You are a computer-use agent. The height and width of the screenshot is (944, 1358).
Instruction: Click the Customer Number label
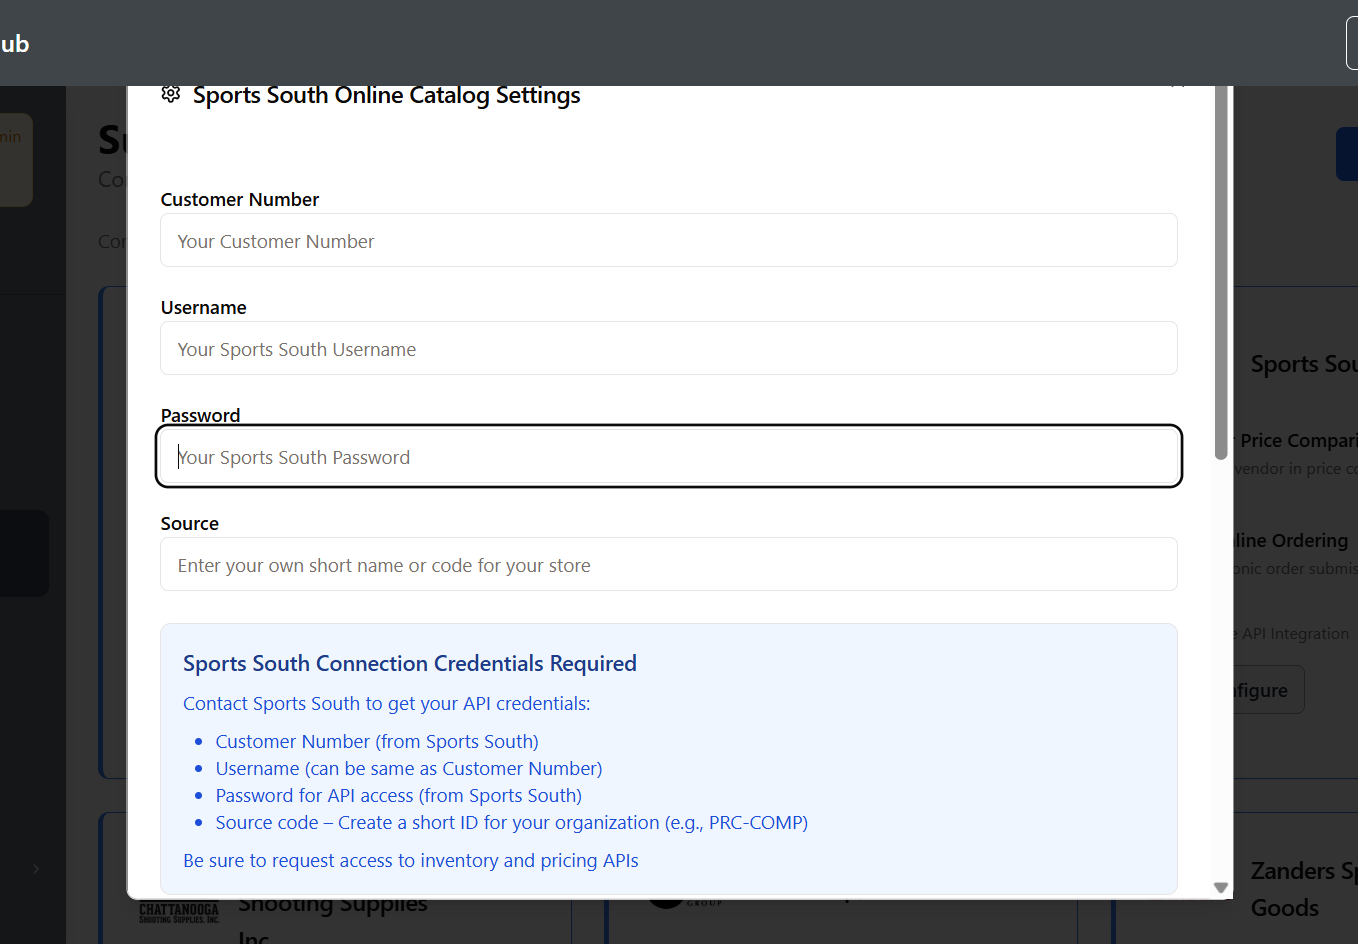(240, 199)
